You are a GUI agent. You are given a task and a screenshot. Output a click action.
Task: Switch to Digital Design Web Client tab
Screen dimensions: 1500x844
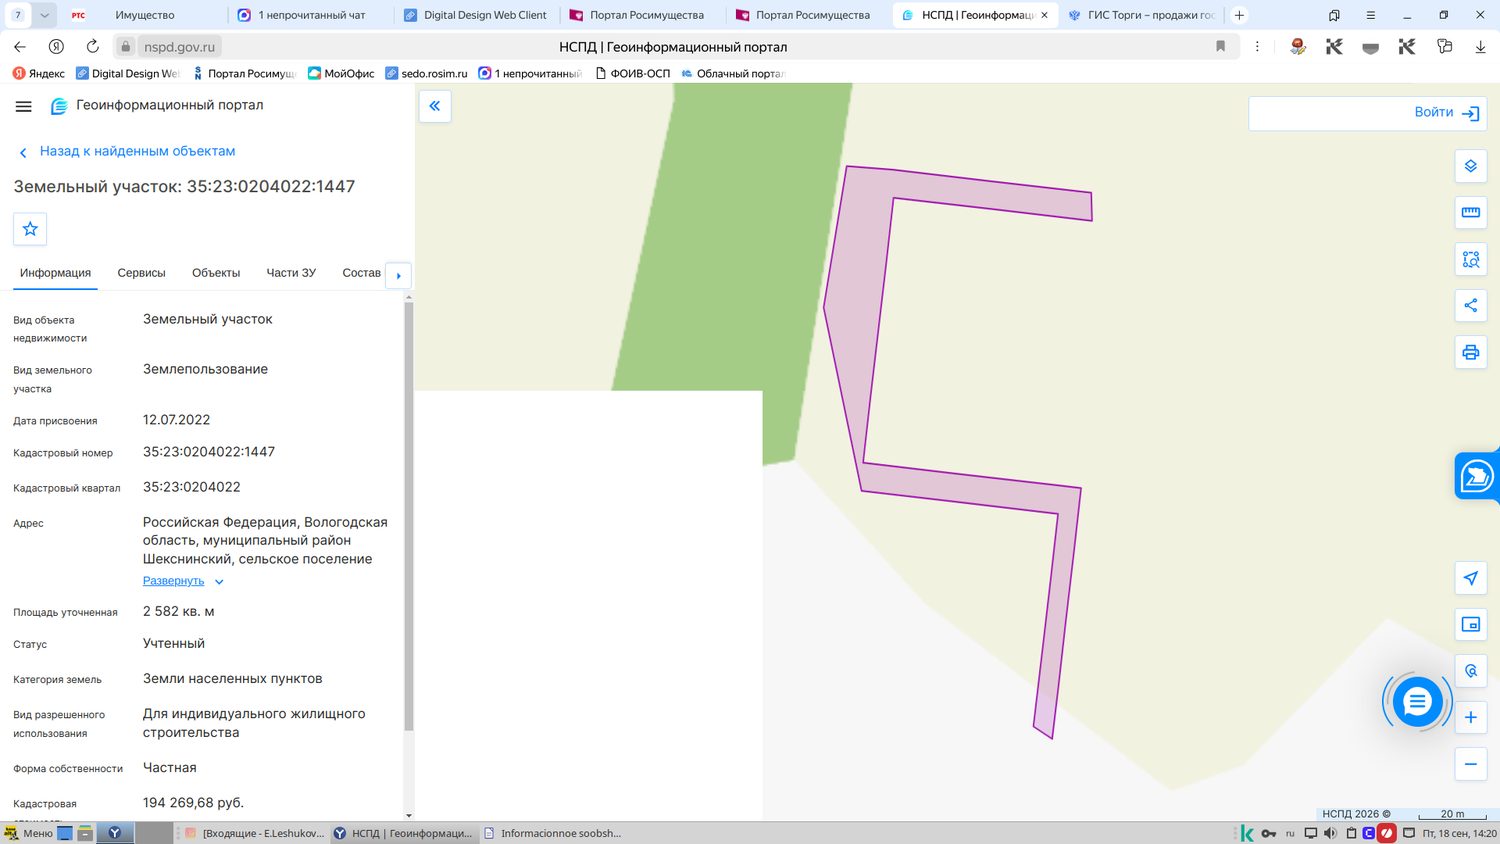[475, 15]
